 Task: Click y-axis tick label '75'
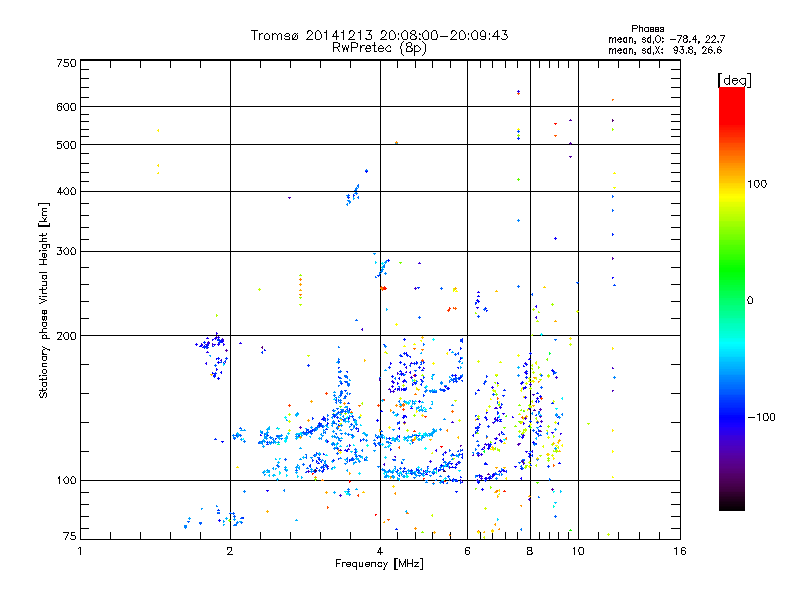70,536
